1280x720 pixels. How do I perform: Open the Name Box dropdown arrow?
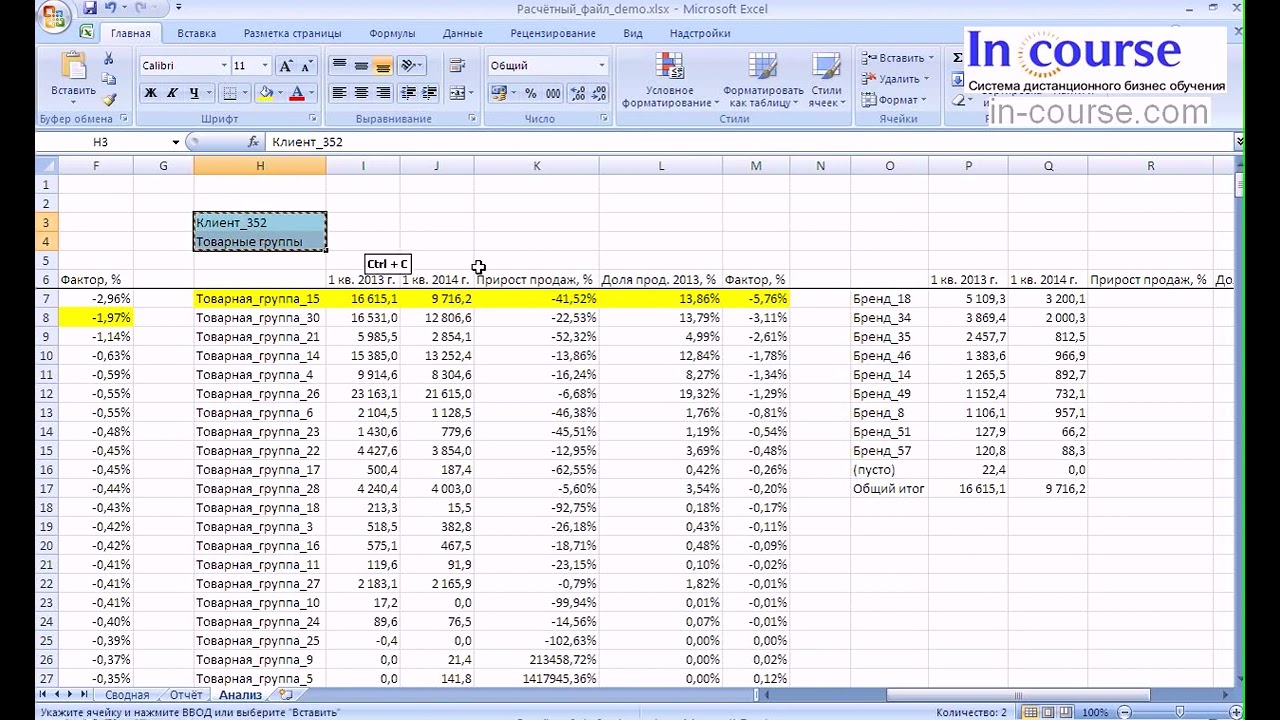click(176, 142)
